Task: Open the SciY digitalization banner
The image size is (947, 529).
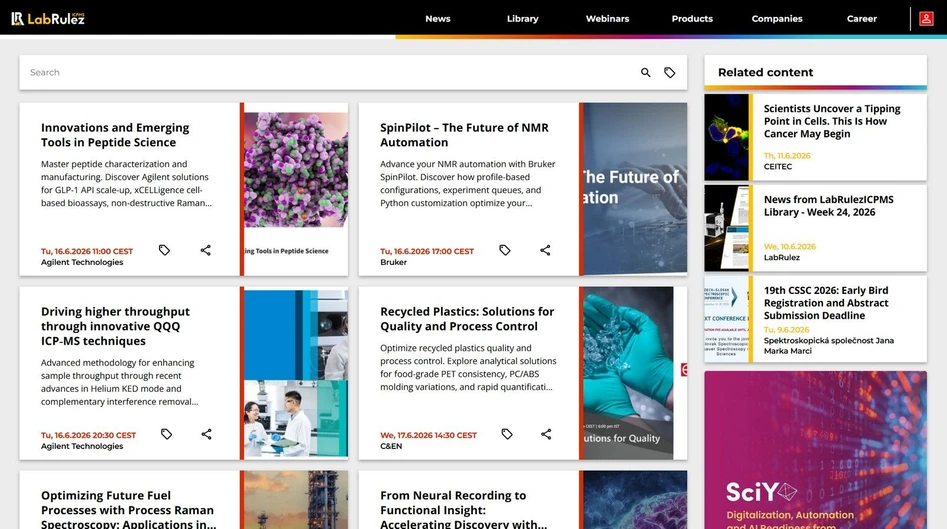Action: [x=815, y=450]
